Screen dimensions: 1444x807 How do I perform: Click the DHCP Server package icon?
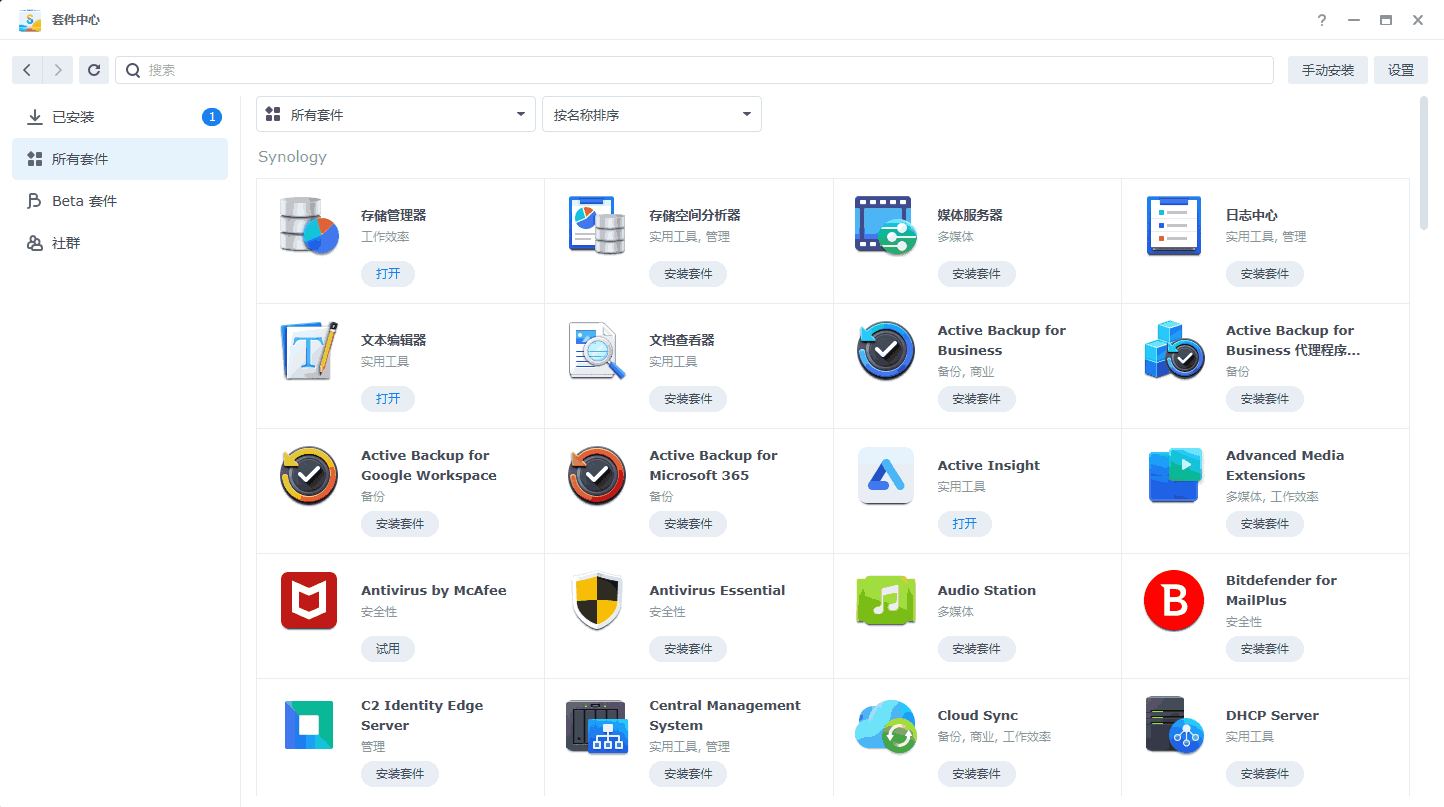(x=1174, y=725)
